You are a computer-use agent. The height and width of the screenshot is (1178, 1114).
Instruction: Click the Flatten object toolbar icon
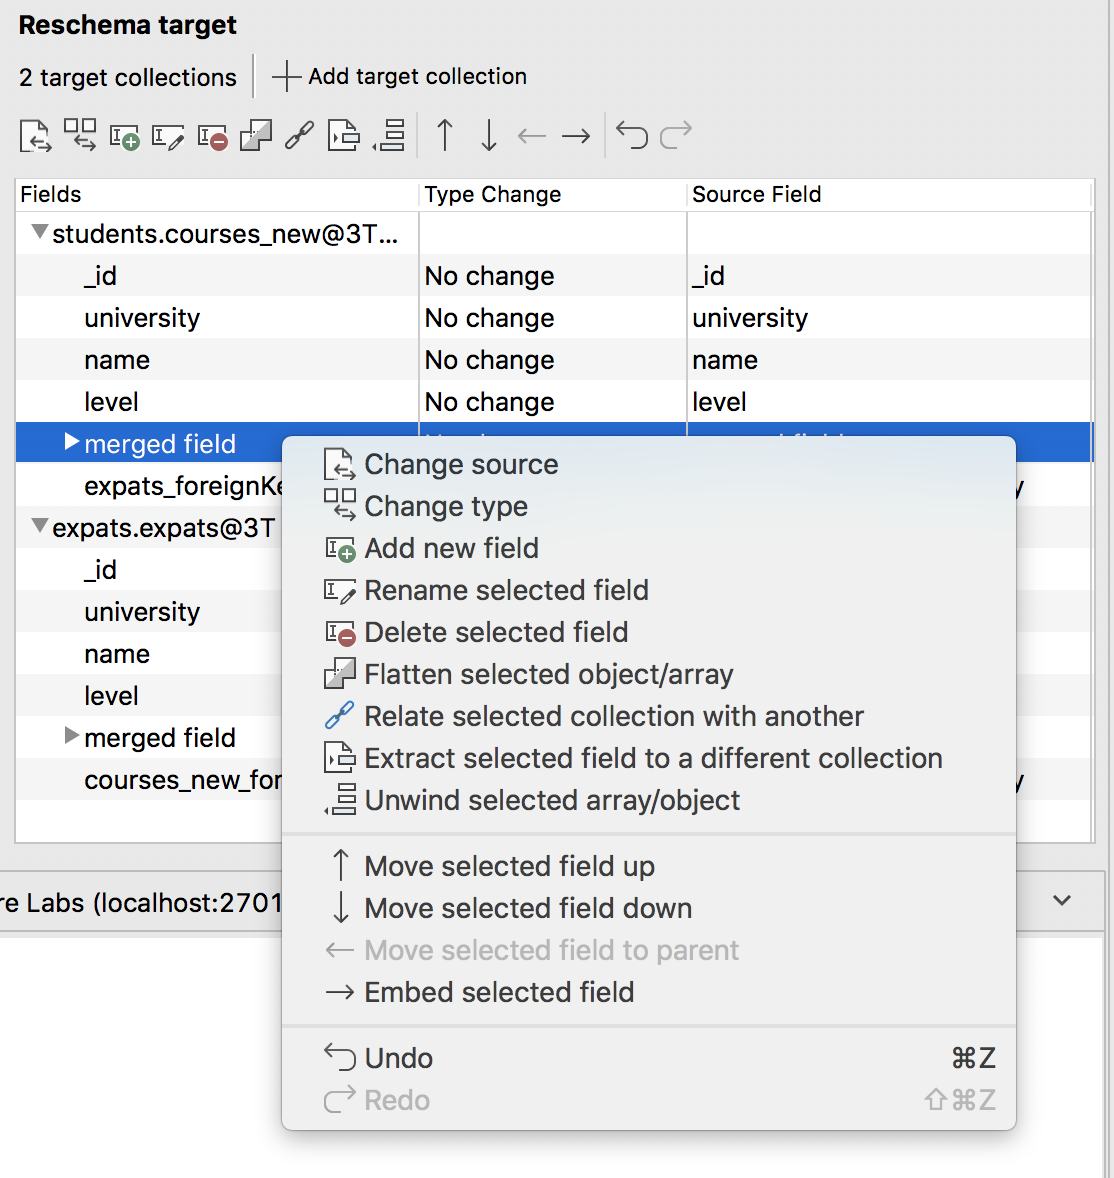tap(256, 135)
